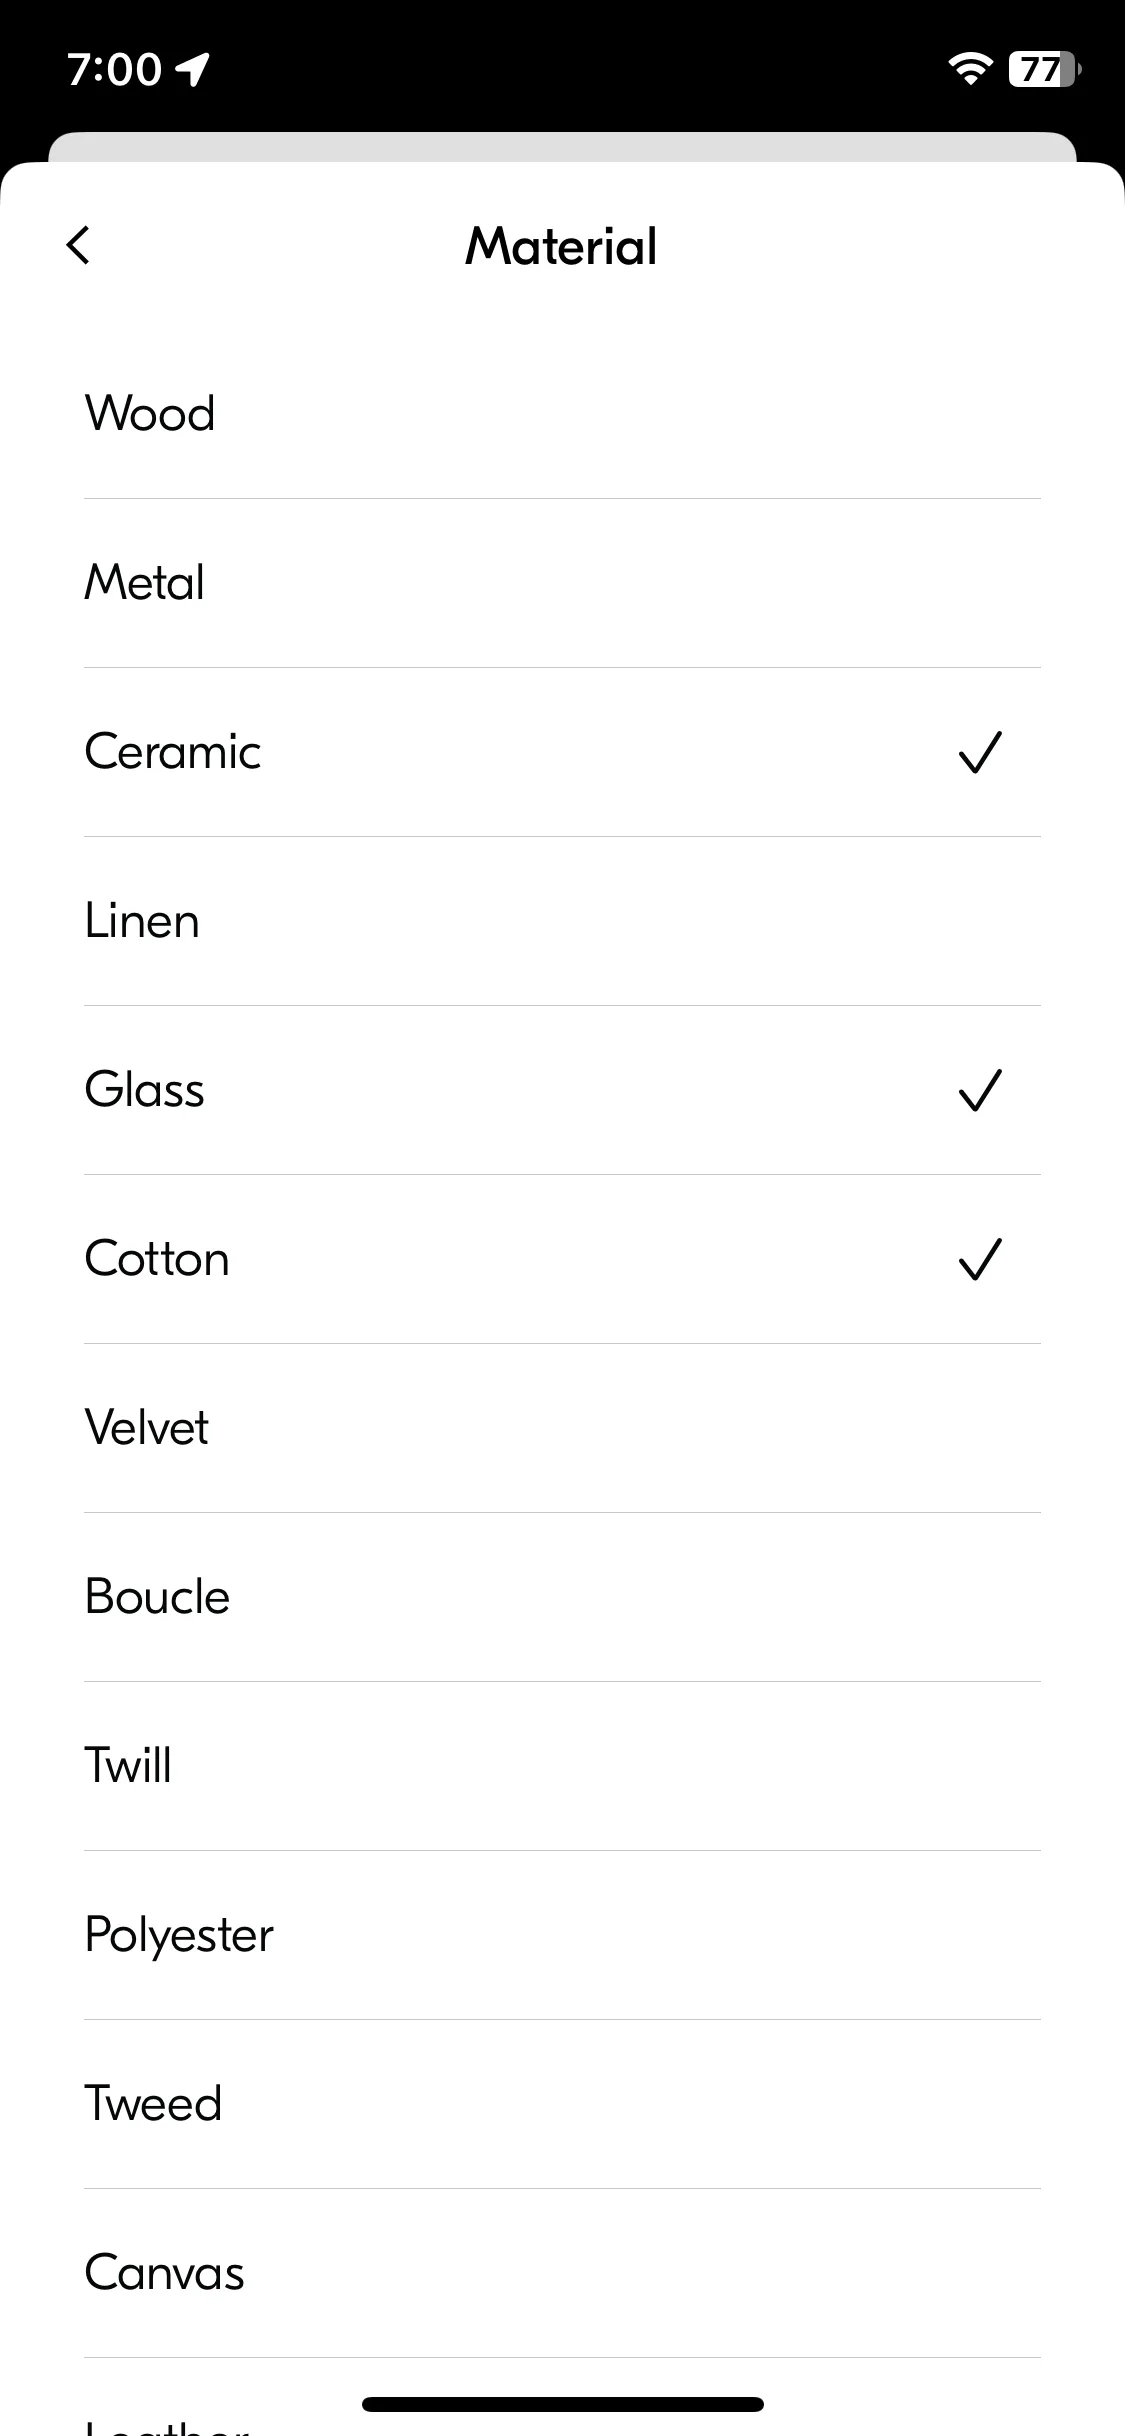Tap the Cotton label text

pyautogui.click(x=157, y=1259)
